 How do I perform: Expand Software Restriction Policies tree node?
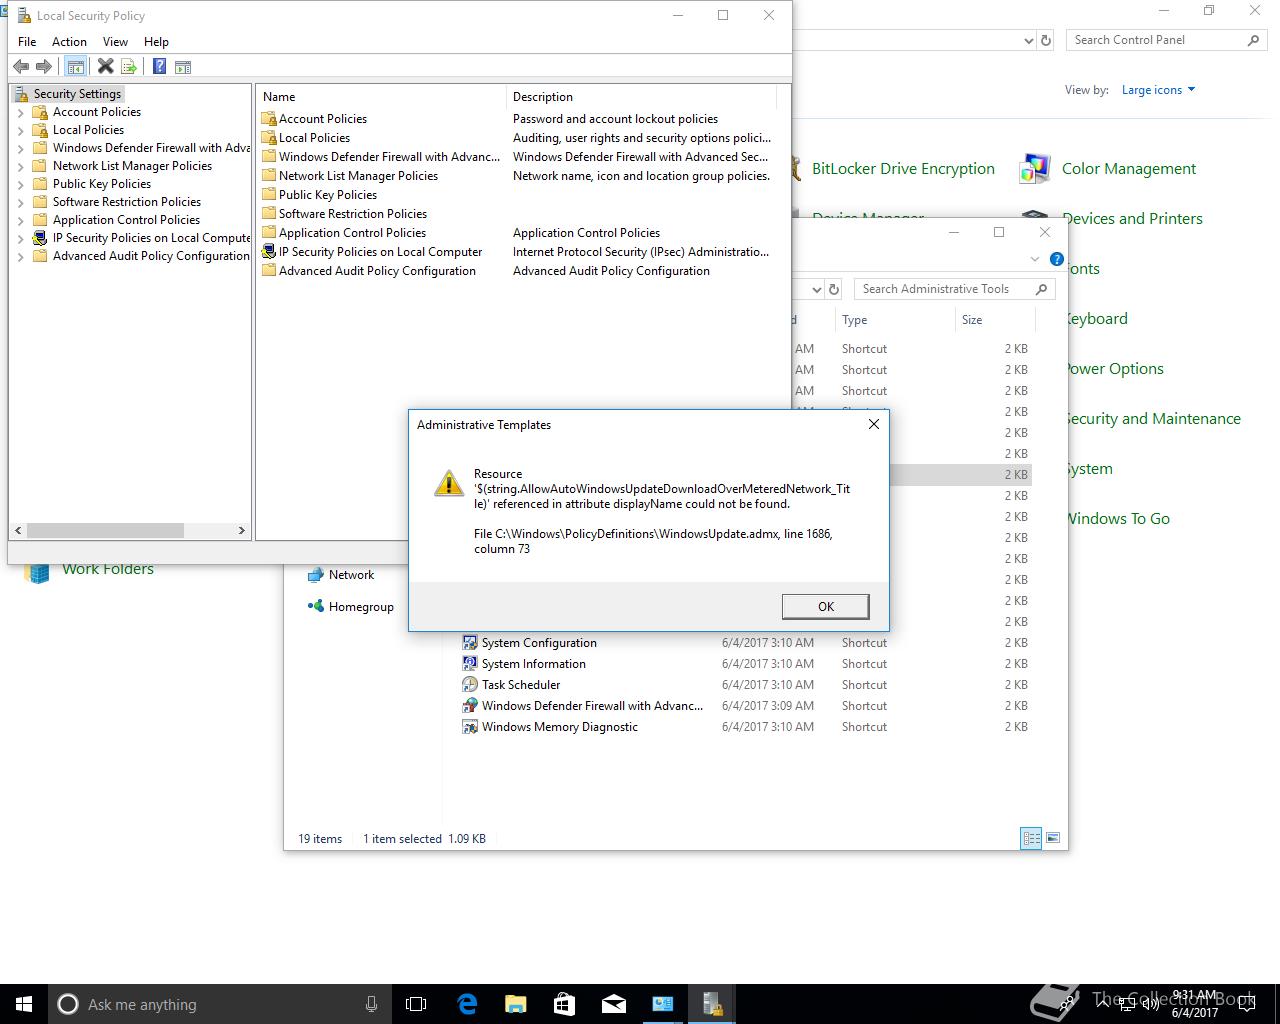[21, 202]
